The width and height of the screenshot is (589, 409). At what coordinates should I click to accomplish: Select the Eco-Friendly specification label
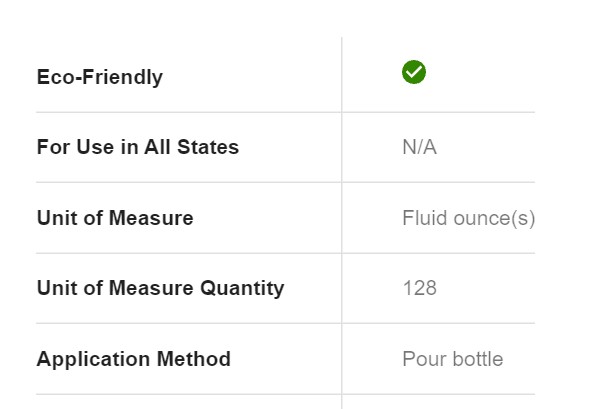pos(100,77)
